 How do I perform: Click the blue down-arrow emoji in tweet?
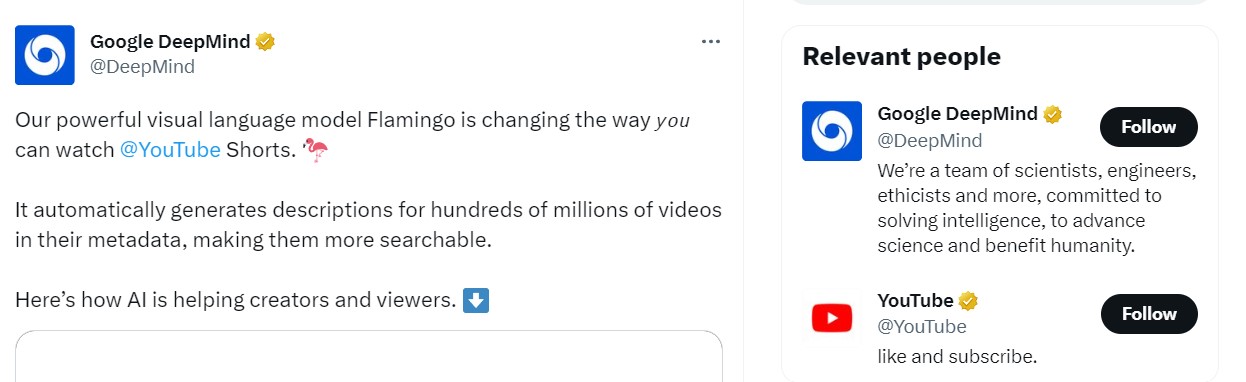tap(477, 300)
